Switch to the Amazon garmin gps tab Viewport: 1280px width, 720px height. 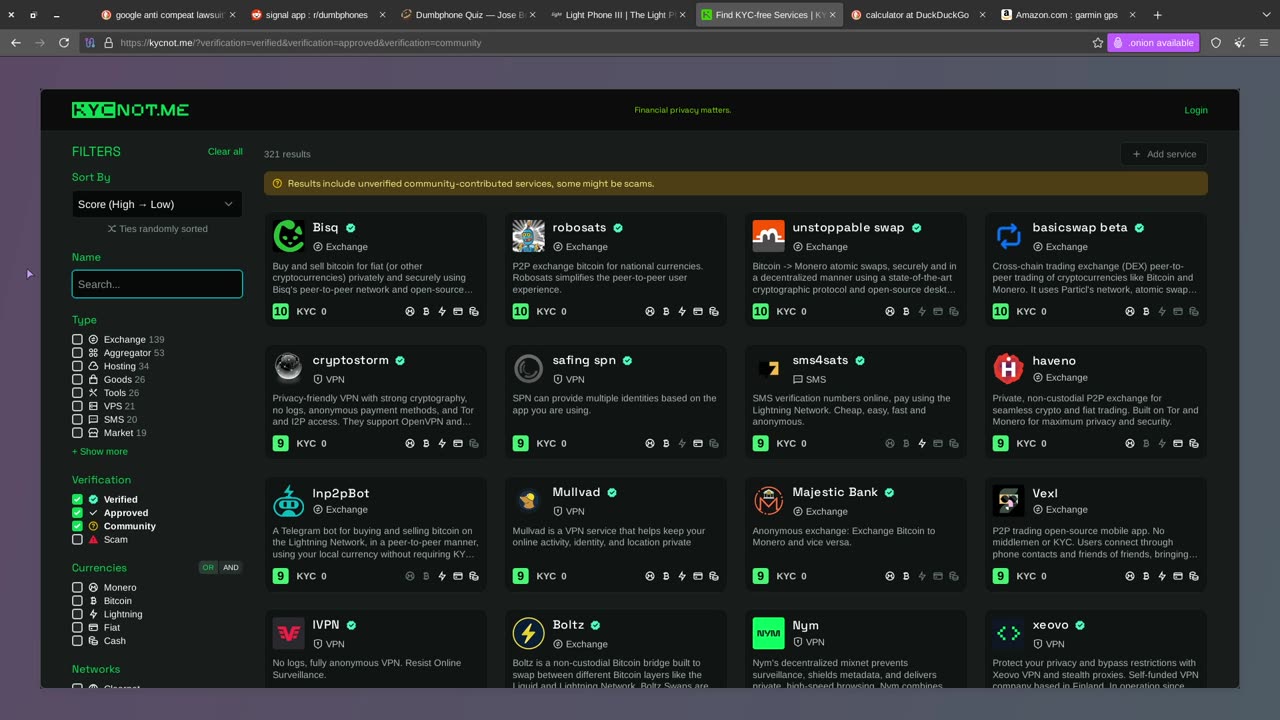[x=1066, y=15]
